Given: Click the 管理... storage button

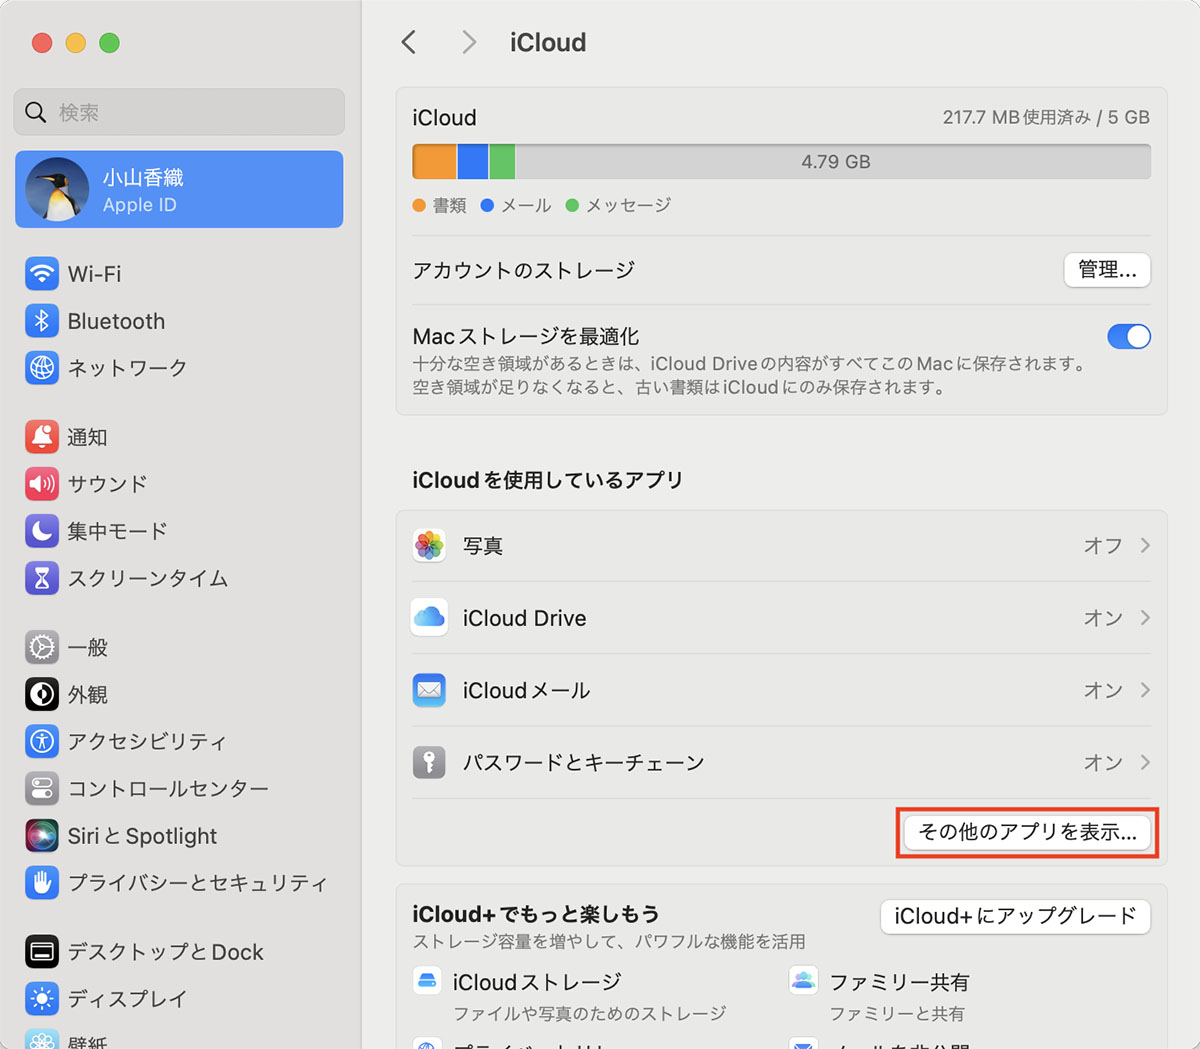Looking at the screenshot, I should tap(1107, 270).
